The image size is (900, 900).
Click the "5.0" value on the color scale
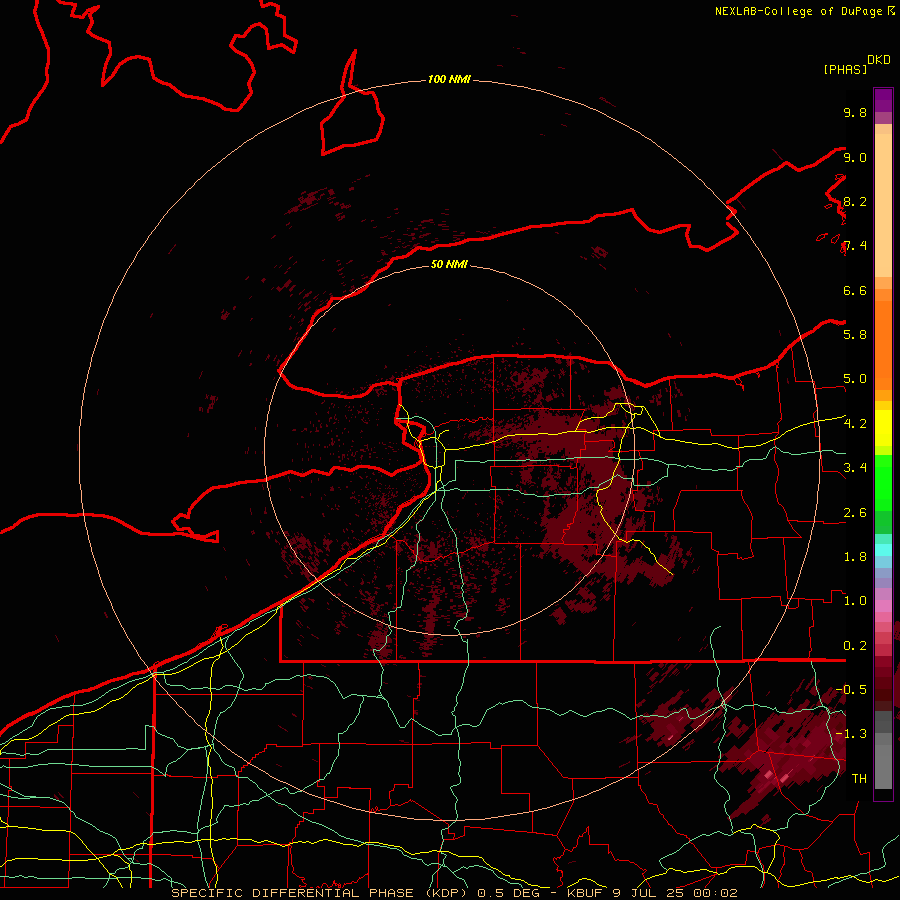point(855,379)
